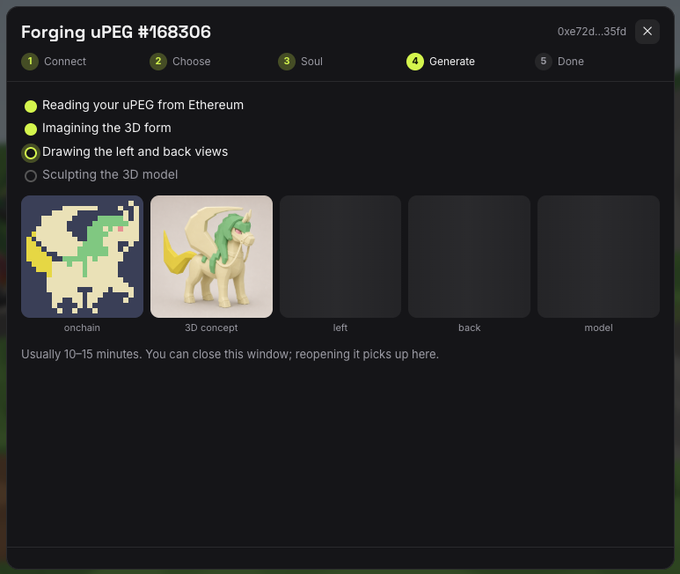The width and height of the screenshot is (680, 574).
Task: Click the 'left' caption label
Action: pyautogui.click(x=340, y=328)
